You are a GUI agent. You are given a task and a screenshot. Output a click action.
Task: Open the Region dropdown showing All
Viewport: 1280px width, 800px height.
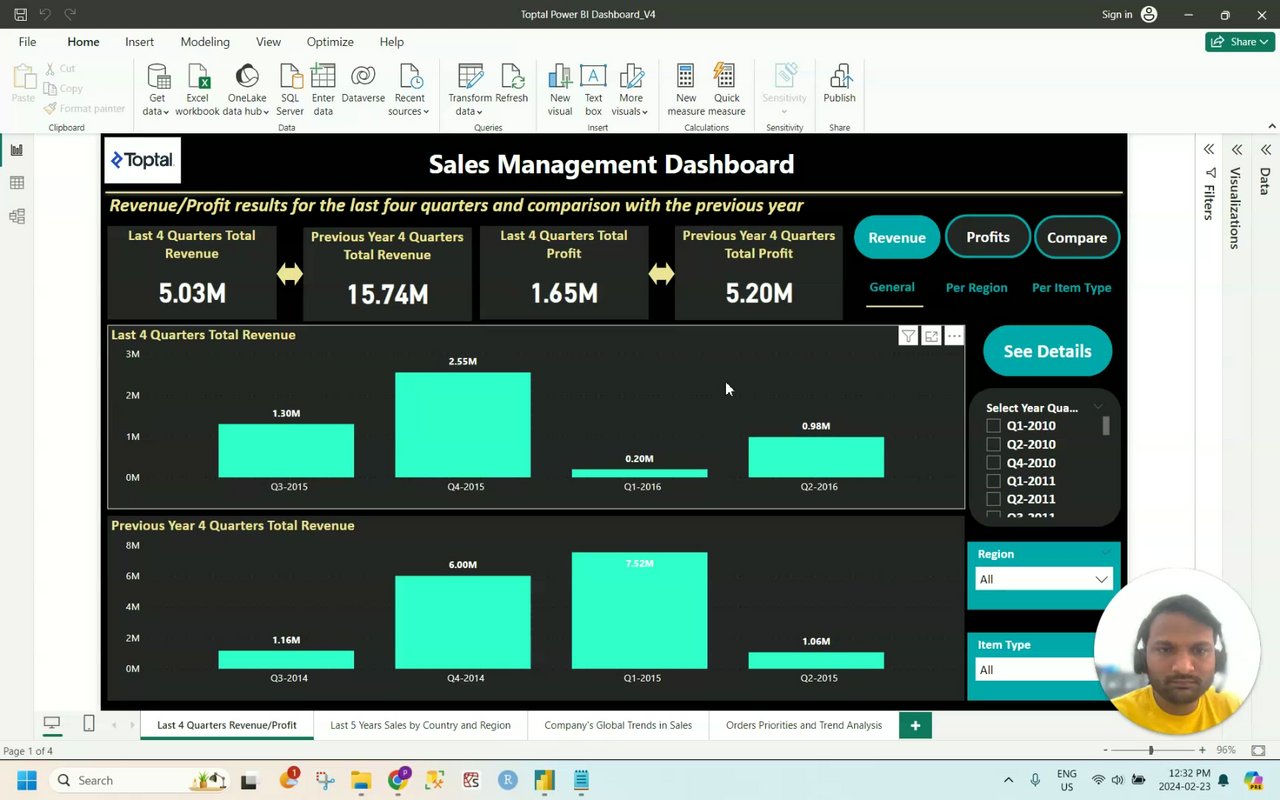point(1043,579)
